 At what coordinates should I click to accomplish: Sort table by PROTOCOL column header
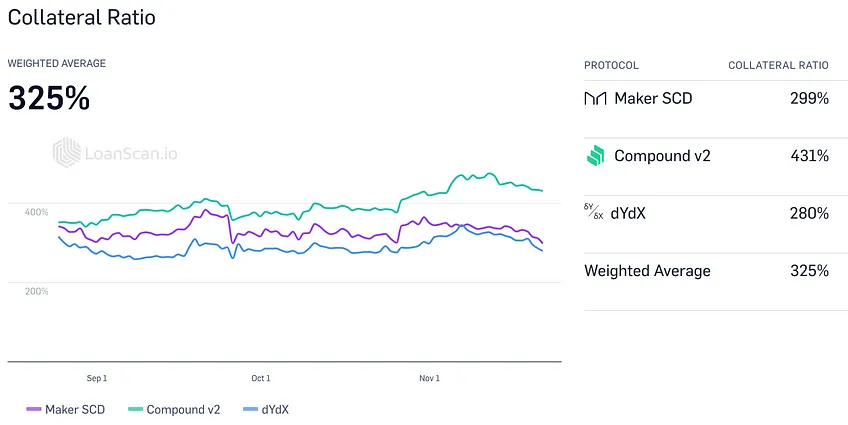611,65
